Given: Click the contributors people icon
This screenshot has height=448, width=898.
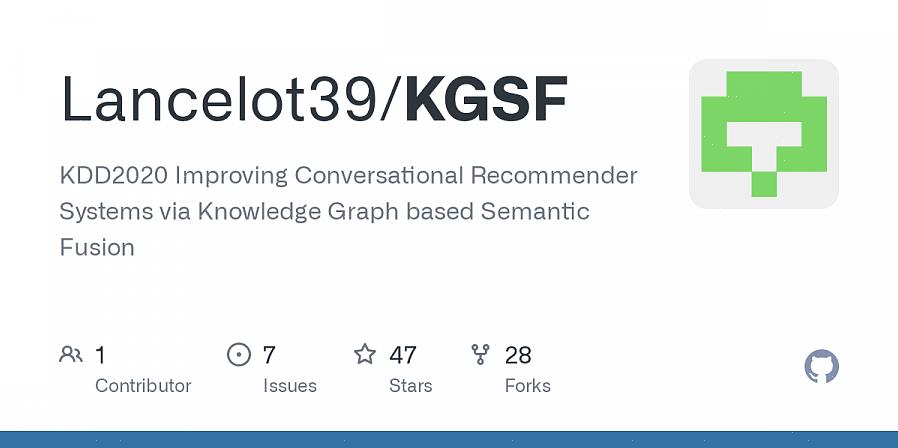Looking at the screenshot, I should [x=71, y=354].
